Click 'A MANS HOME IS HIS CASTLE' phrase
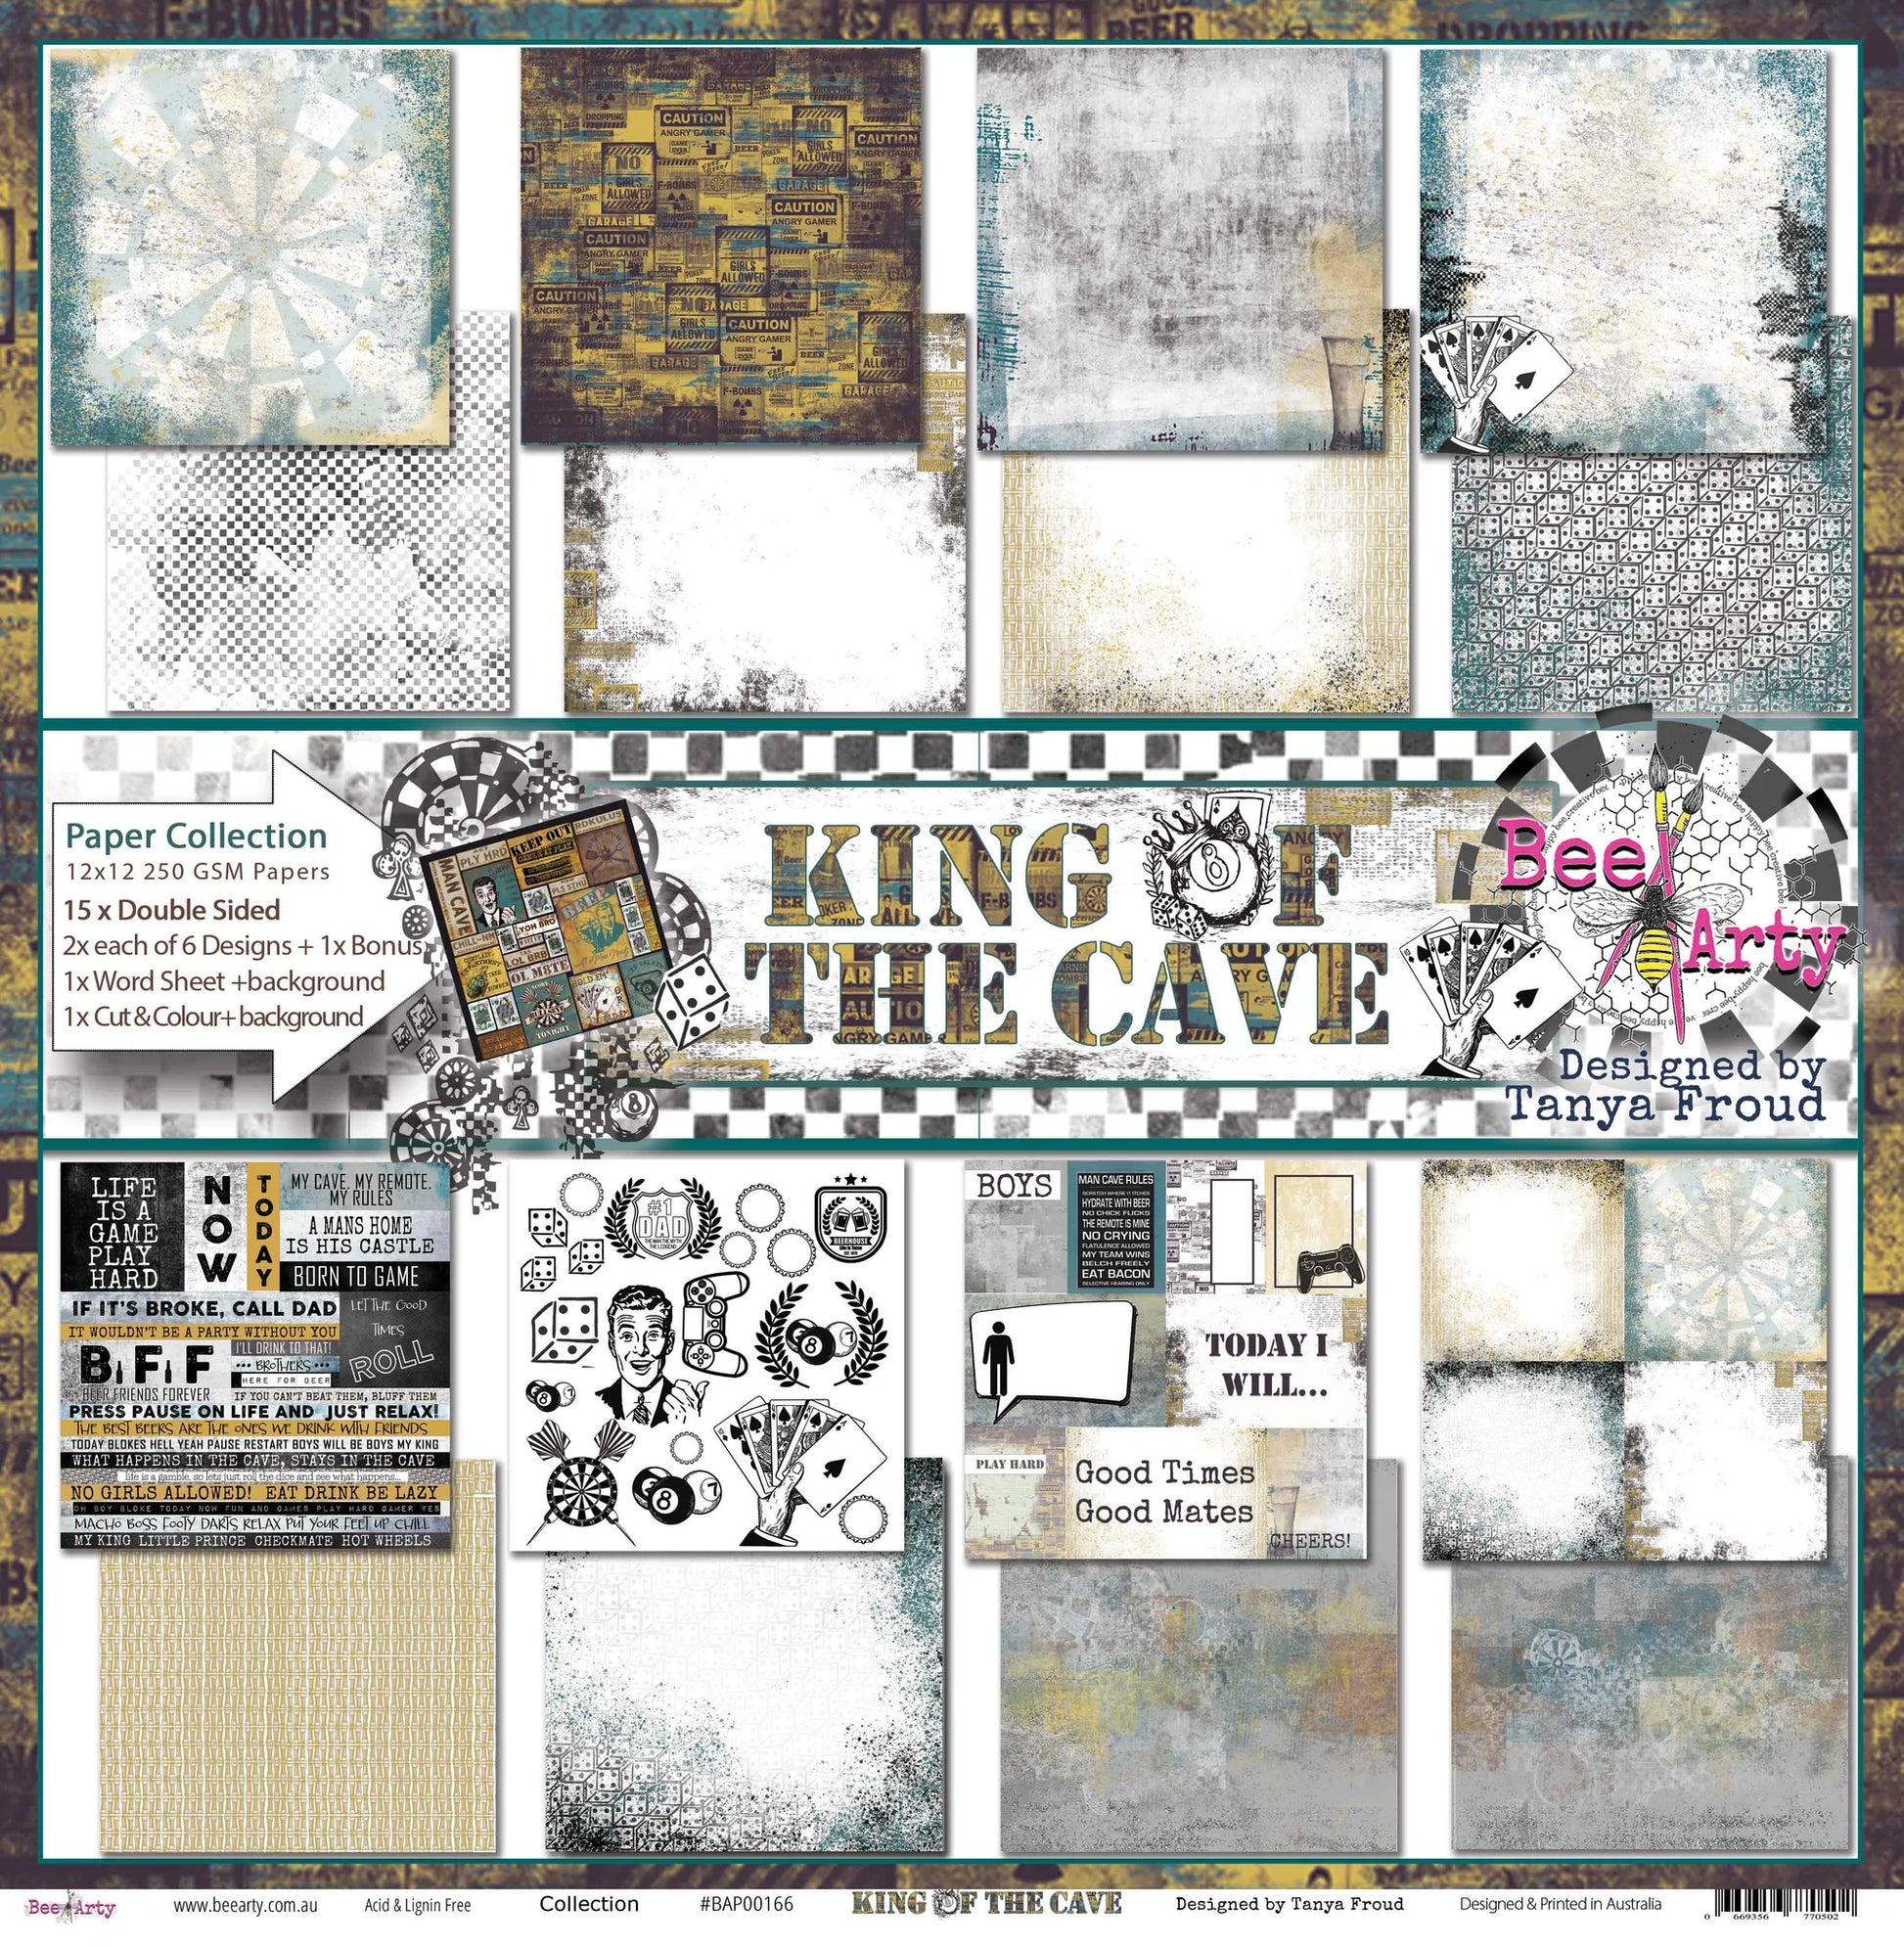 359,1235
